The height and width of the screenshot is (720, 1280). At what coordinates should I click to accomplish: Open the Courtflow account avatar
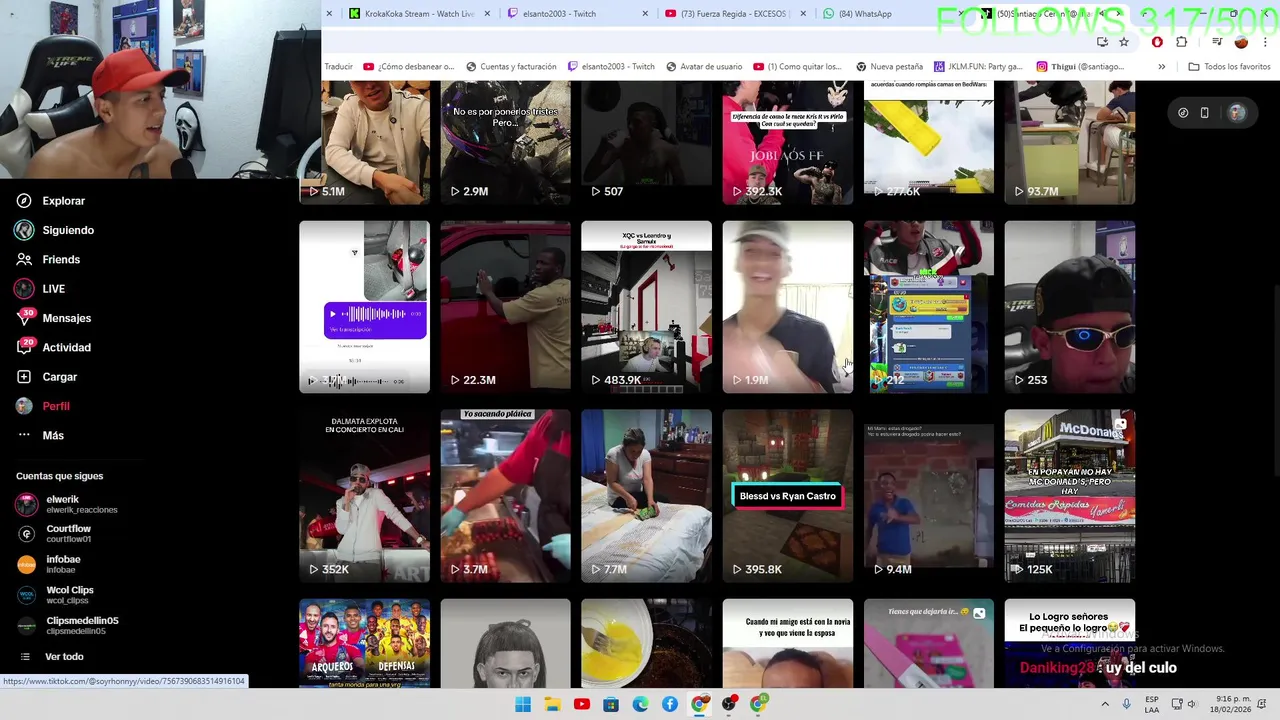click(x=27, y=534)
